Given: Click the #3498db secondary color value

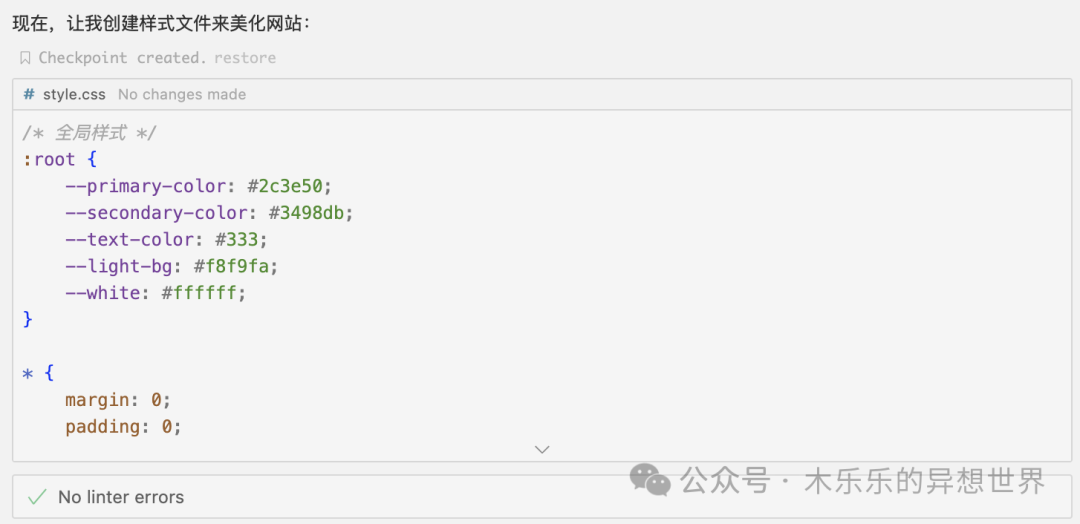Looking at the screenshot, I should [311, 213].
